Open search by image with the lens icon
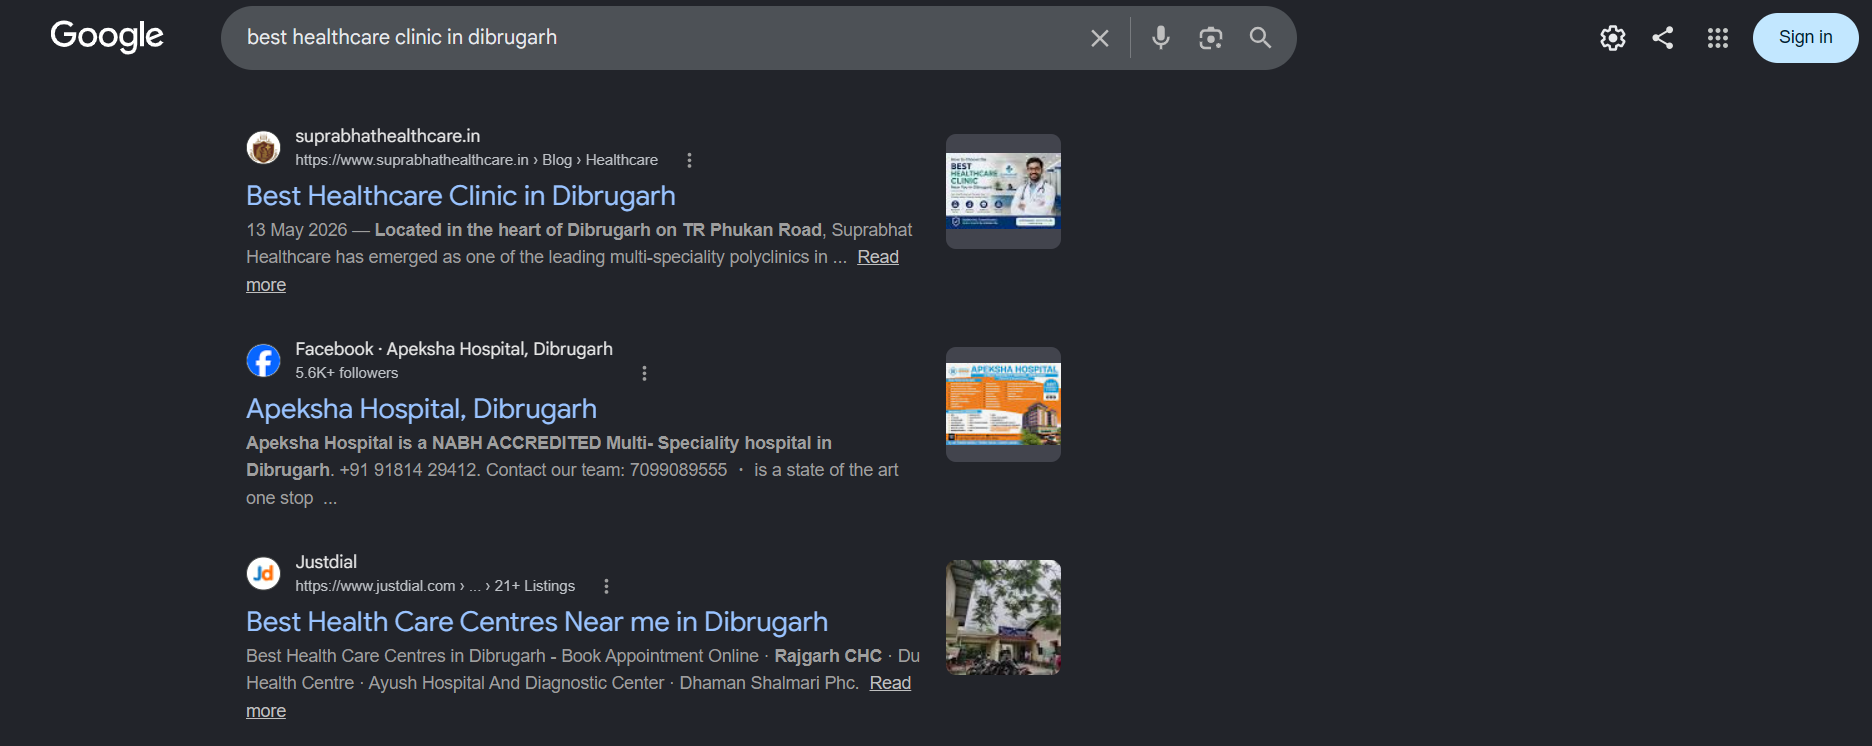Viewport: 1872px width, 746px height. pyautogui.click(x=1211, y=38)
